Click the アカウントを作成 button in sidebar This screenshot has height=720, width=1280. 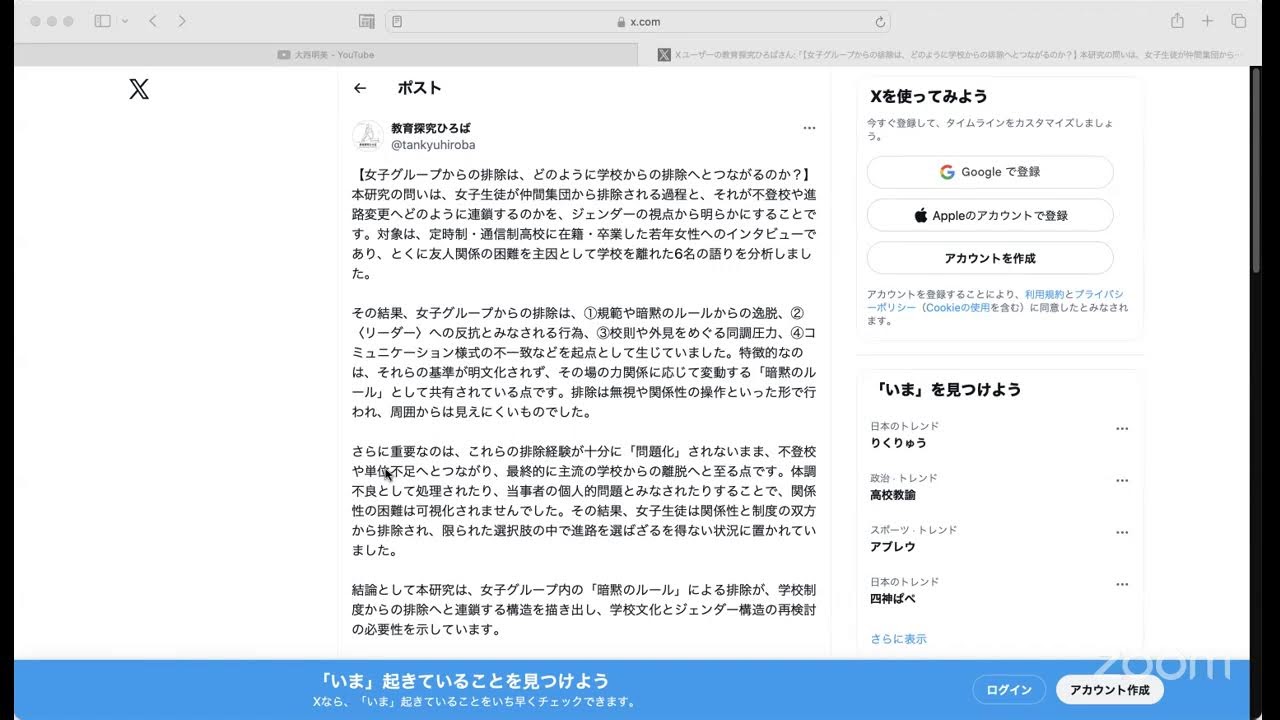[990, 258]
